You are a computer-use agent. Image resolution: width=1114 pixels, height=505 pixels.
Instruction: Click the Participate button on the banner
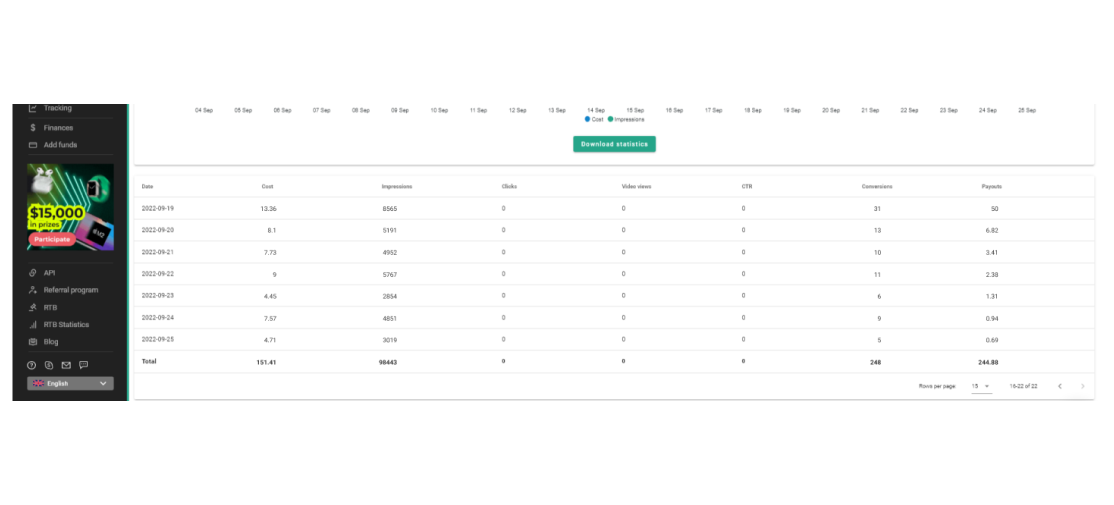(x=52, y=239)
